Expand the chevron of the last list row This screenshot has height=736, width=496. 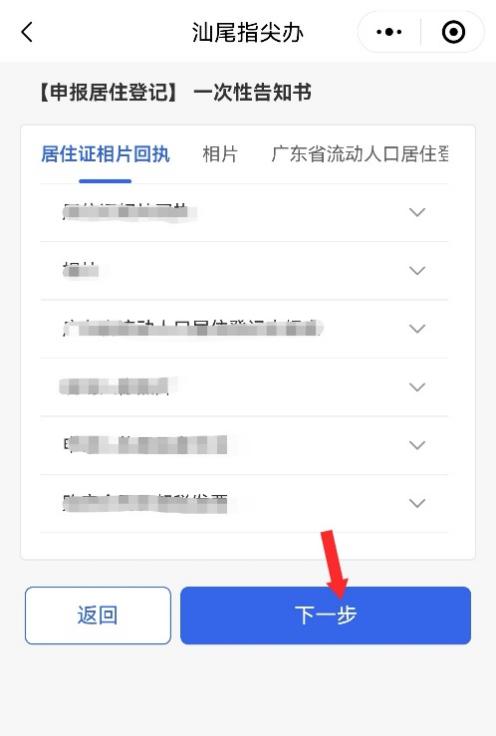[417, 503]
